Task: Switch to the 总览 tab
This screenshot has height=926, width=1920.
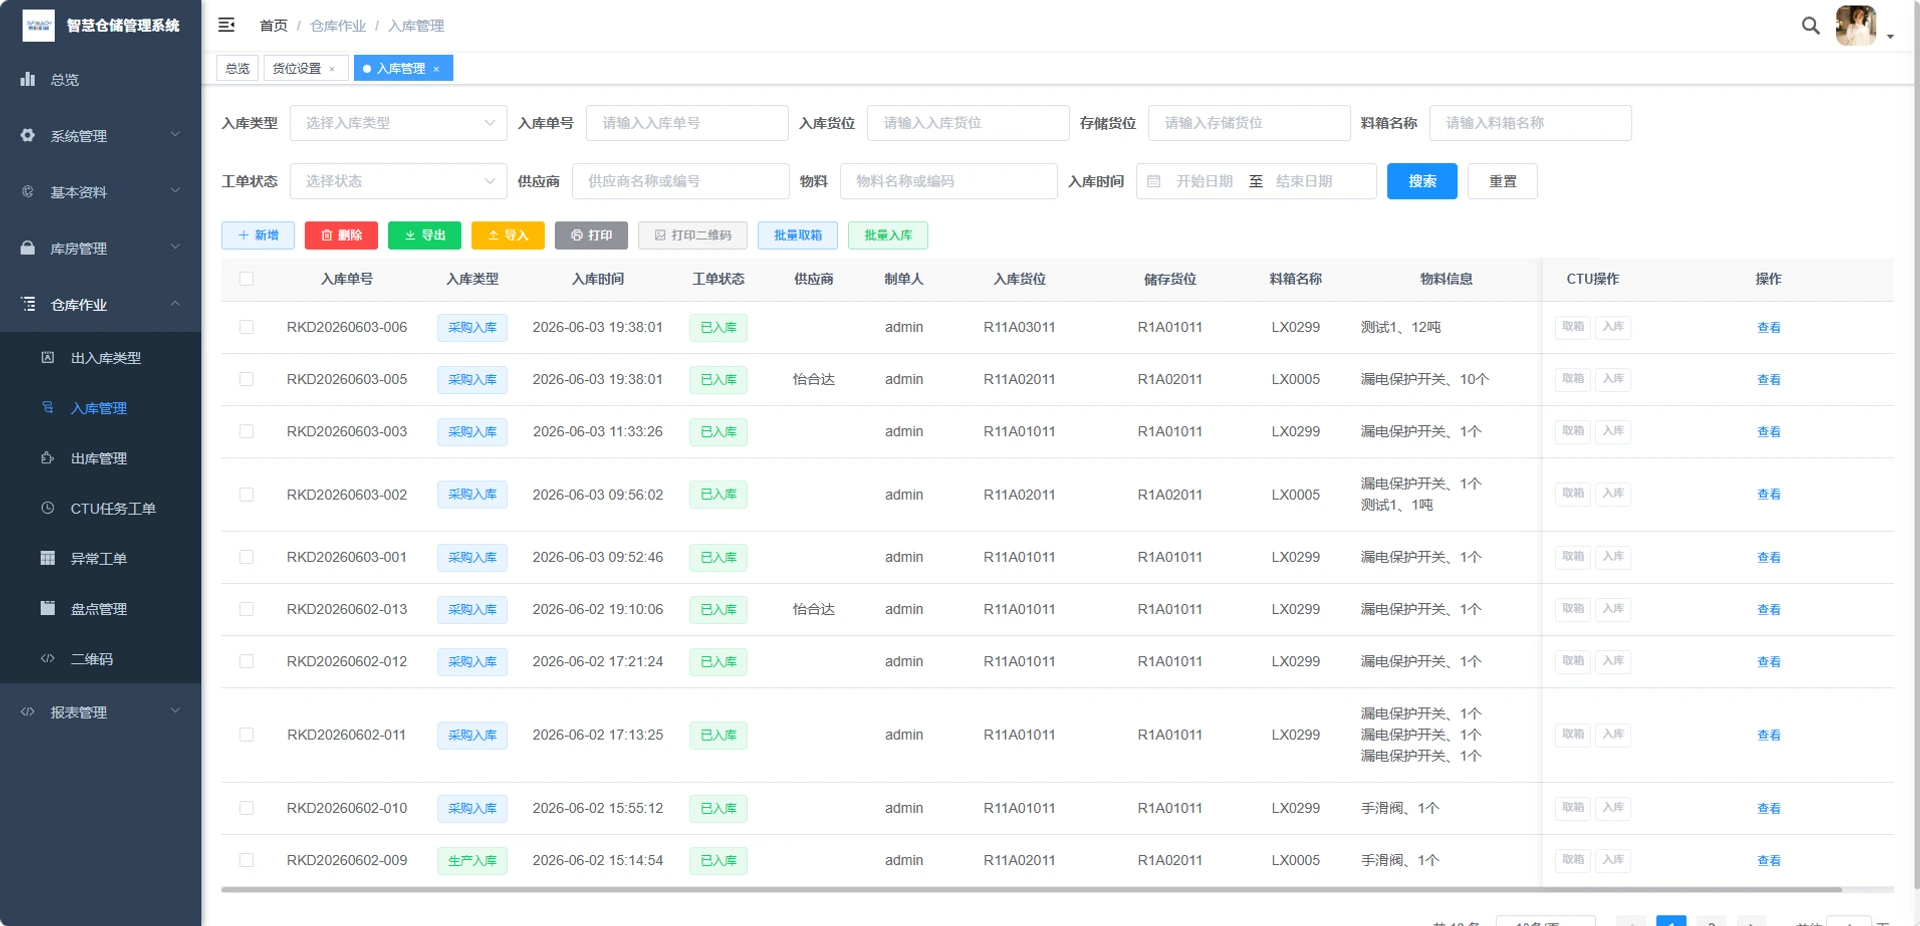Action: 238,68
